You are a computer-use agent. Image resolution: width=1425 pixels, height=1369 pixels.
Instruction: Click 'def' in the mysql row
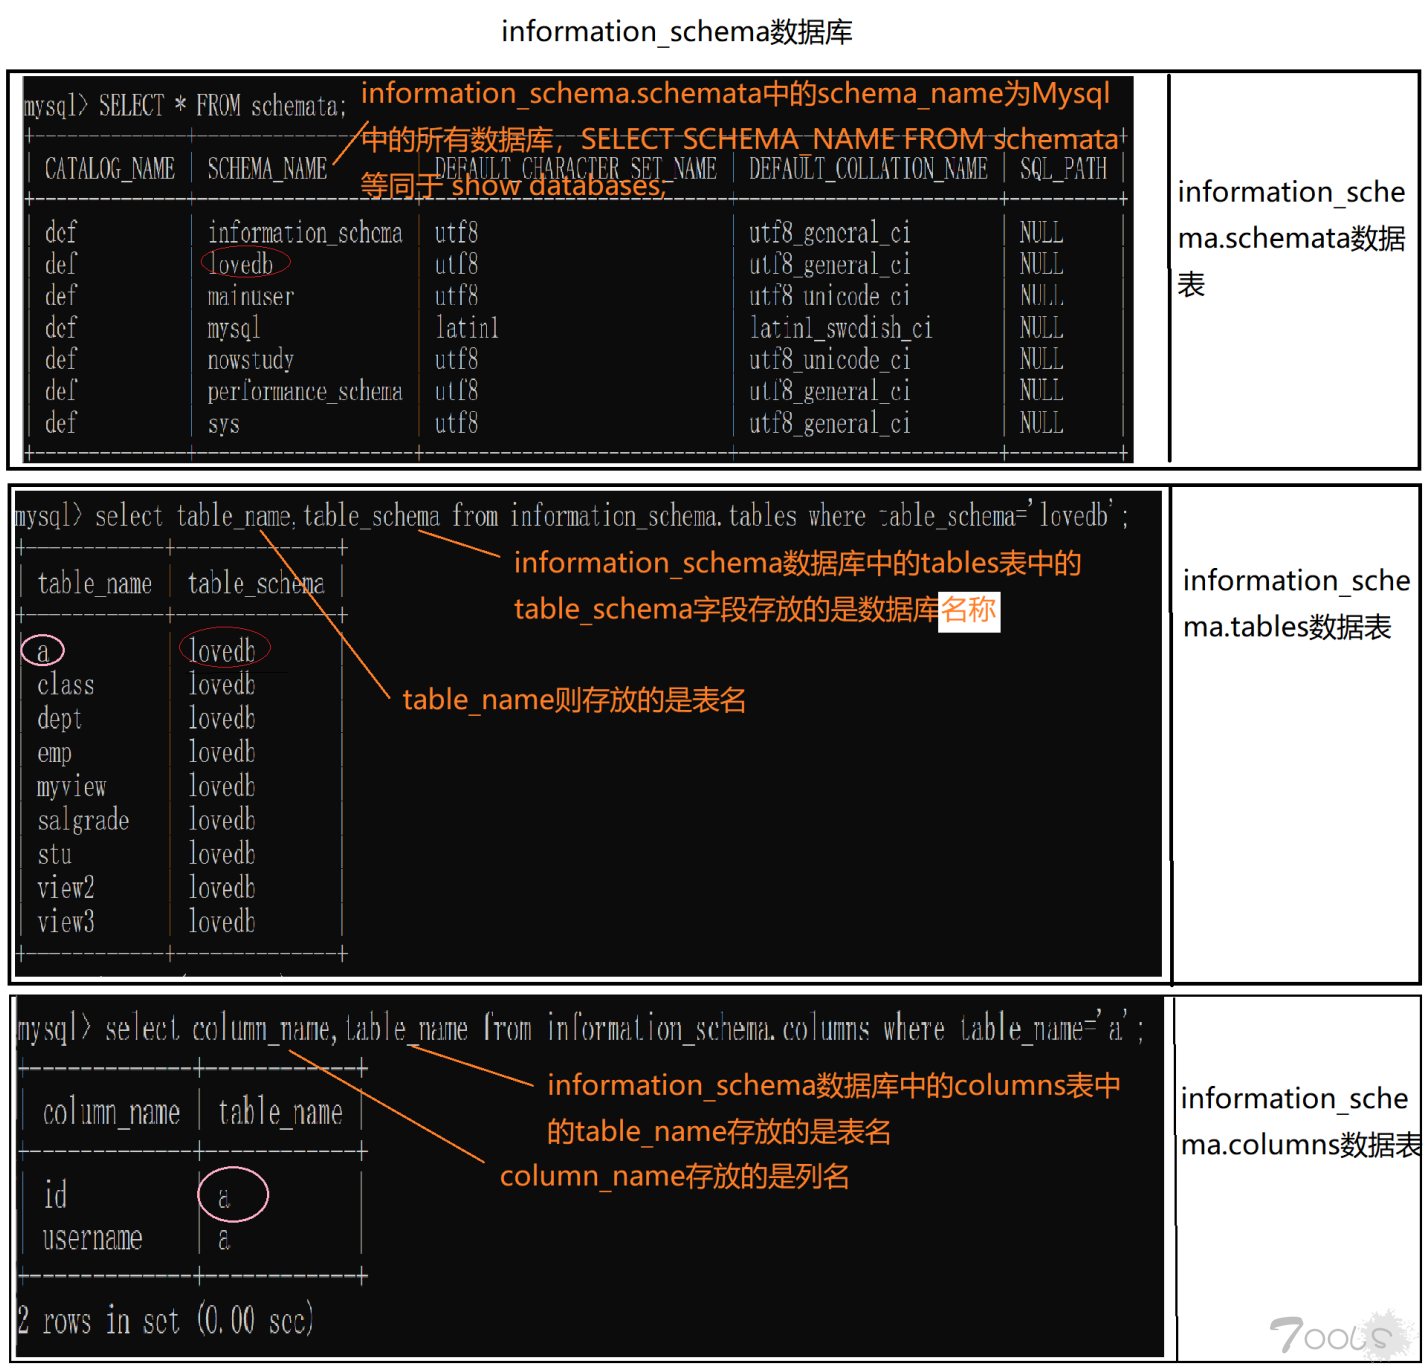click(60, 328)
